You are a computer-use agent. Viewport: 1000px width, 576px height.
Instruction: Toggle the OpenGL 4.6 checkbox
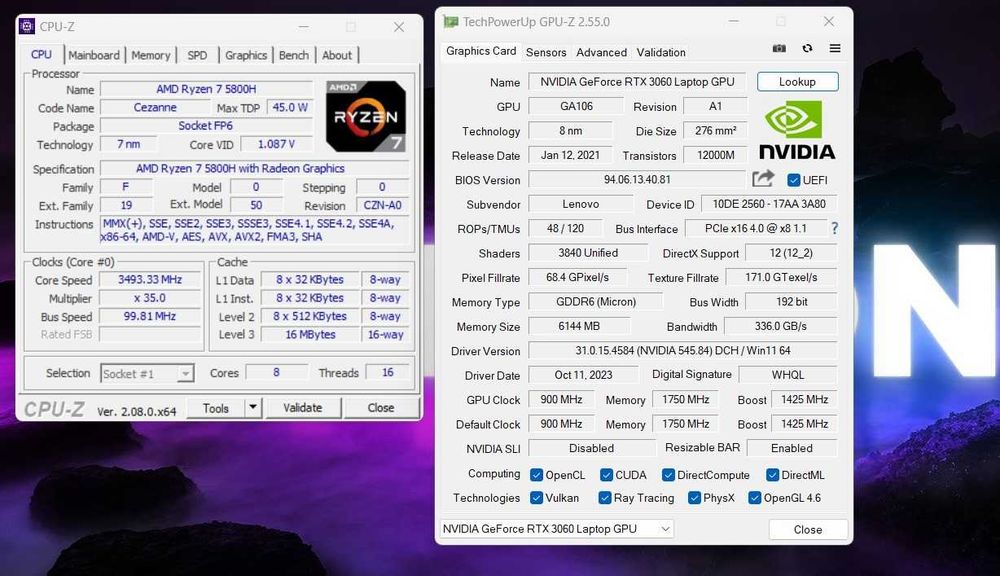[754, 498]
